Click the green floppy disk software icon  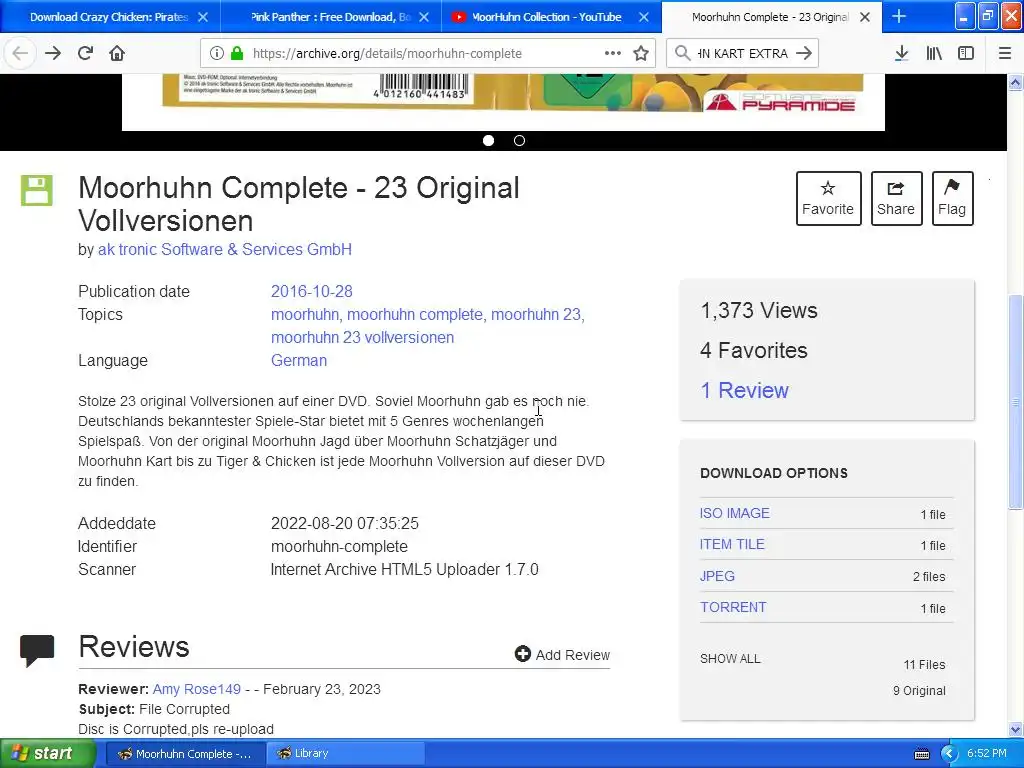coord(37,191)
